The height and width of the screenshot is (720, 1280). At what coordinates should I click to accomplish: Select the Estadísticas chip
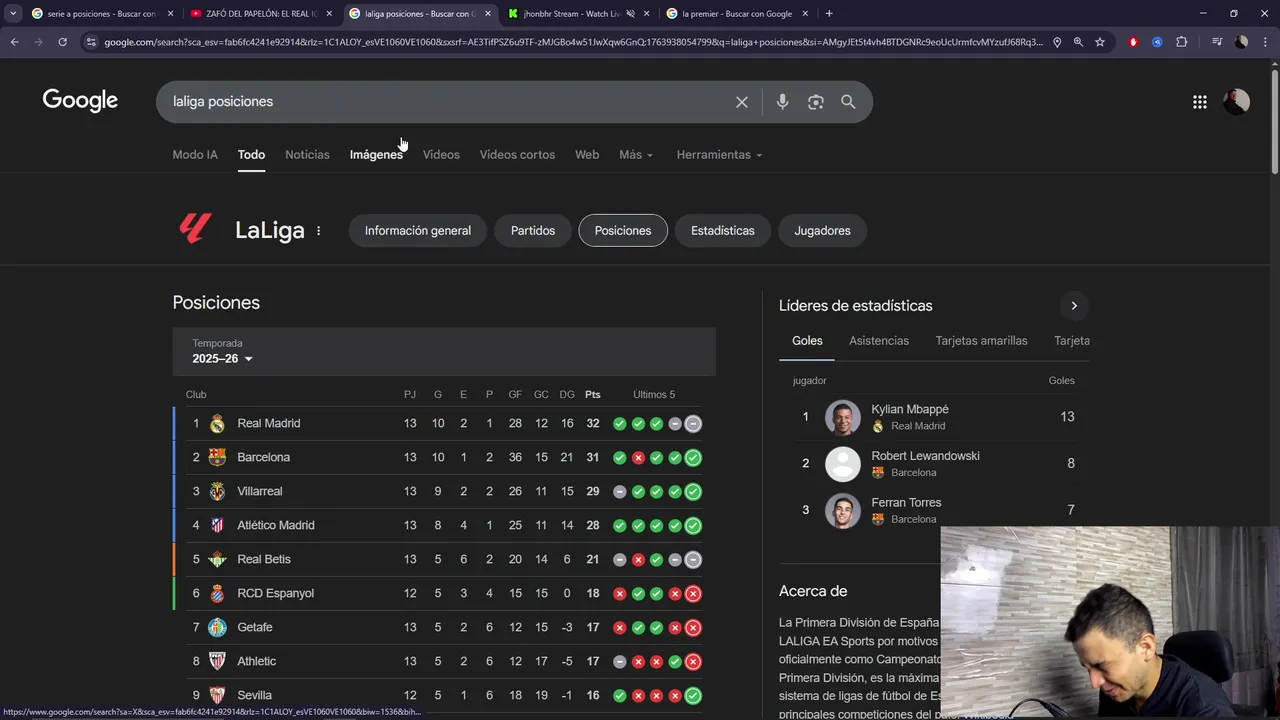coord(723,230)
